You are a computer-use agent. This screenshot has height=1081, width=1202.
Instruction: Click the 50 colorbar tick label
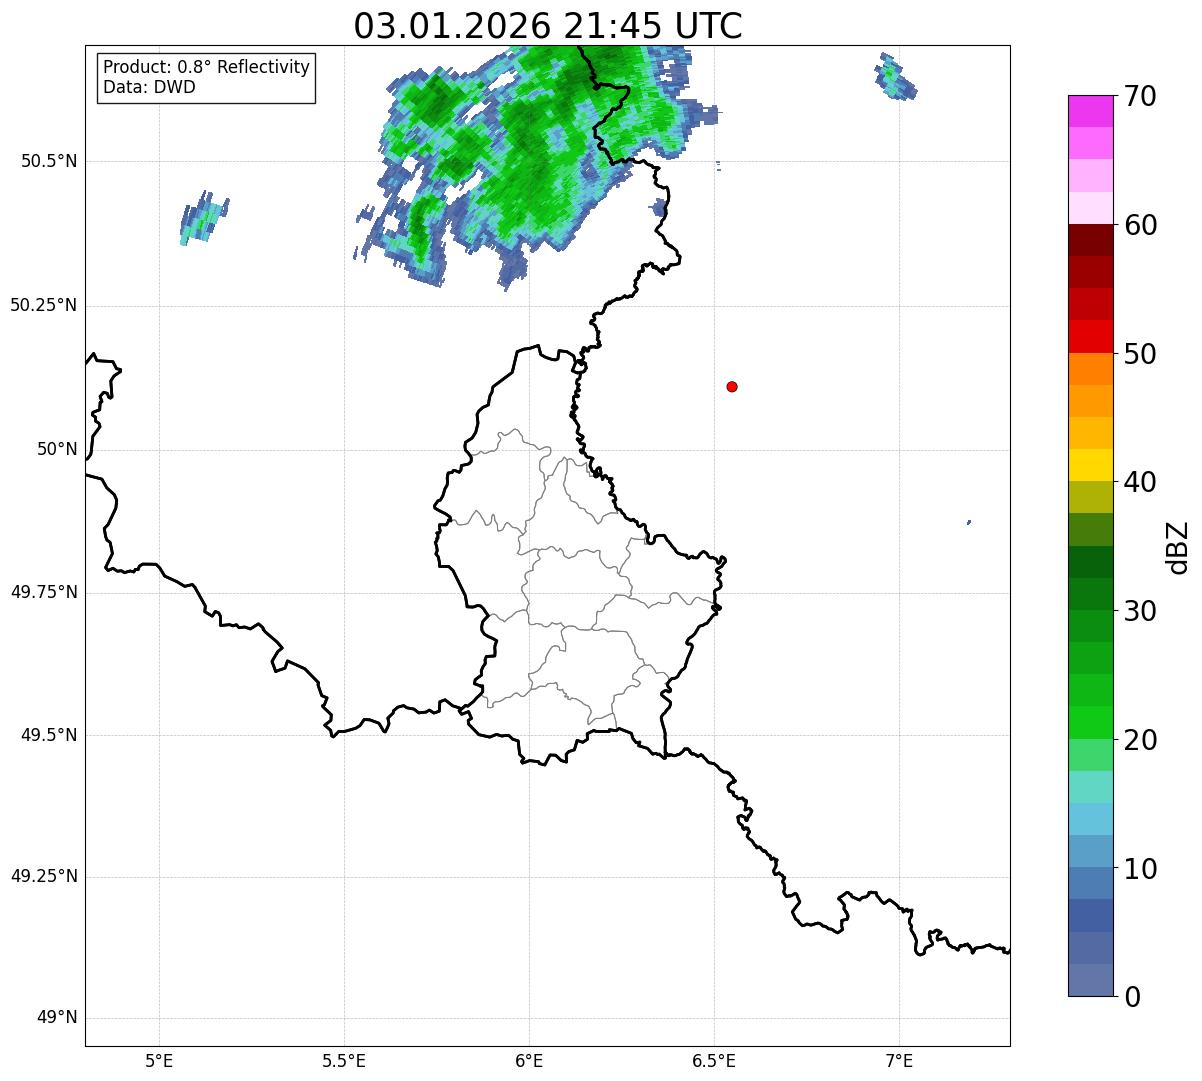pyautogui.click(x=1140, y=354)
